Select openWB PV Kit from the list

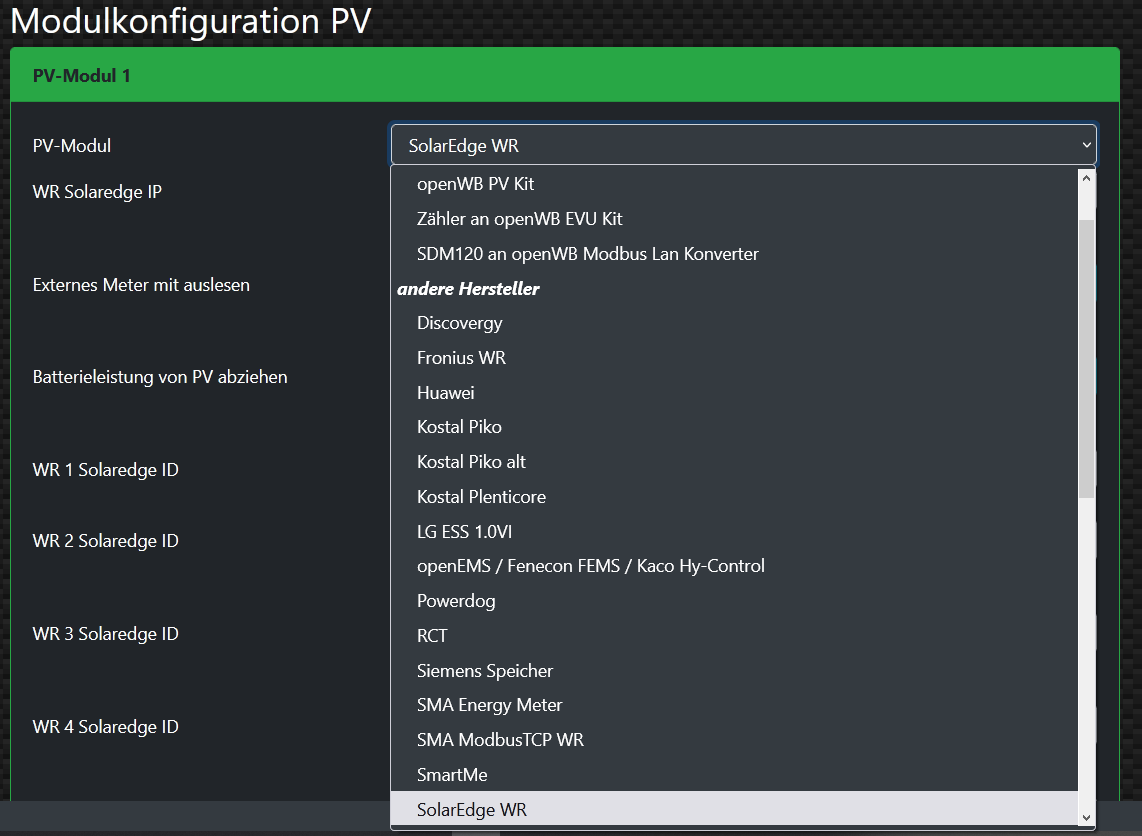pos(475,184)
